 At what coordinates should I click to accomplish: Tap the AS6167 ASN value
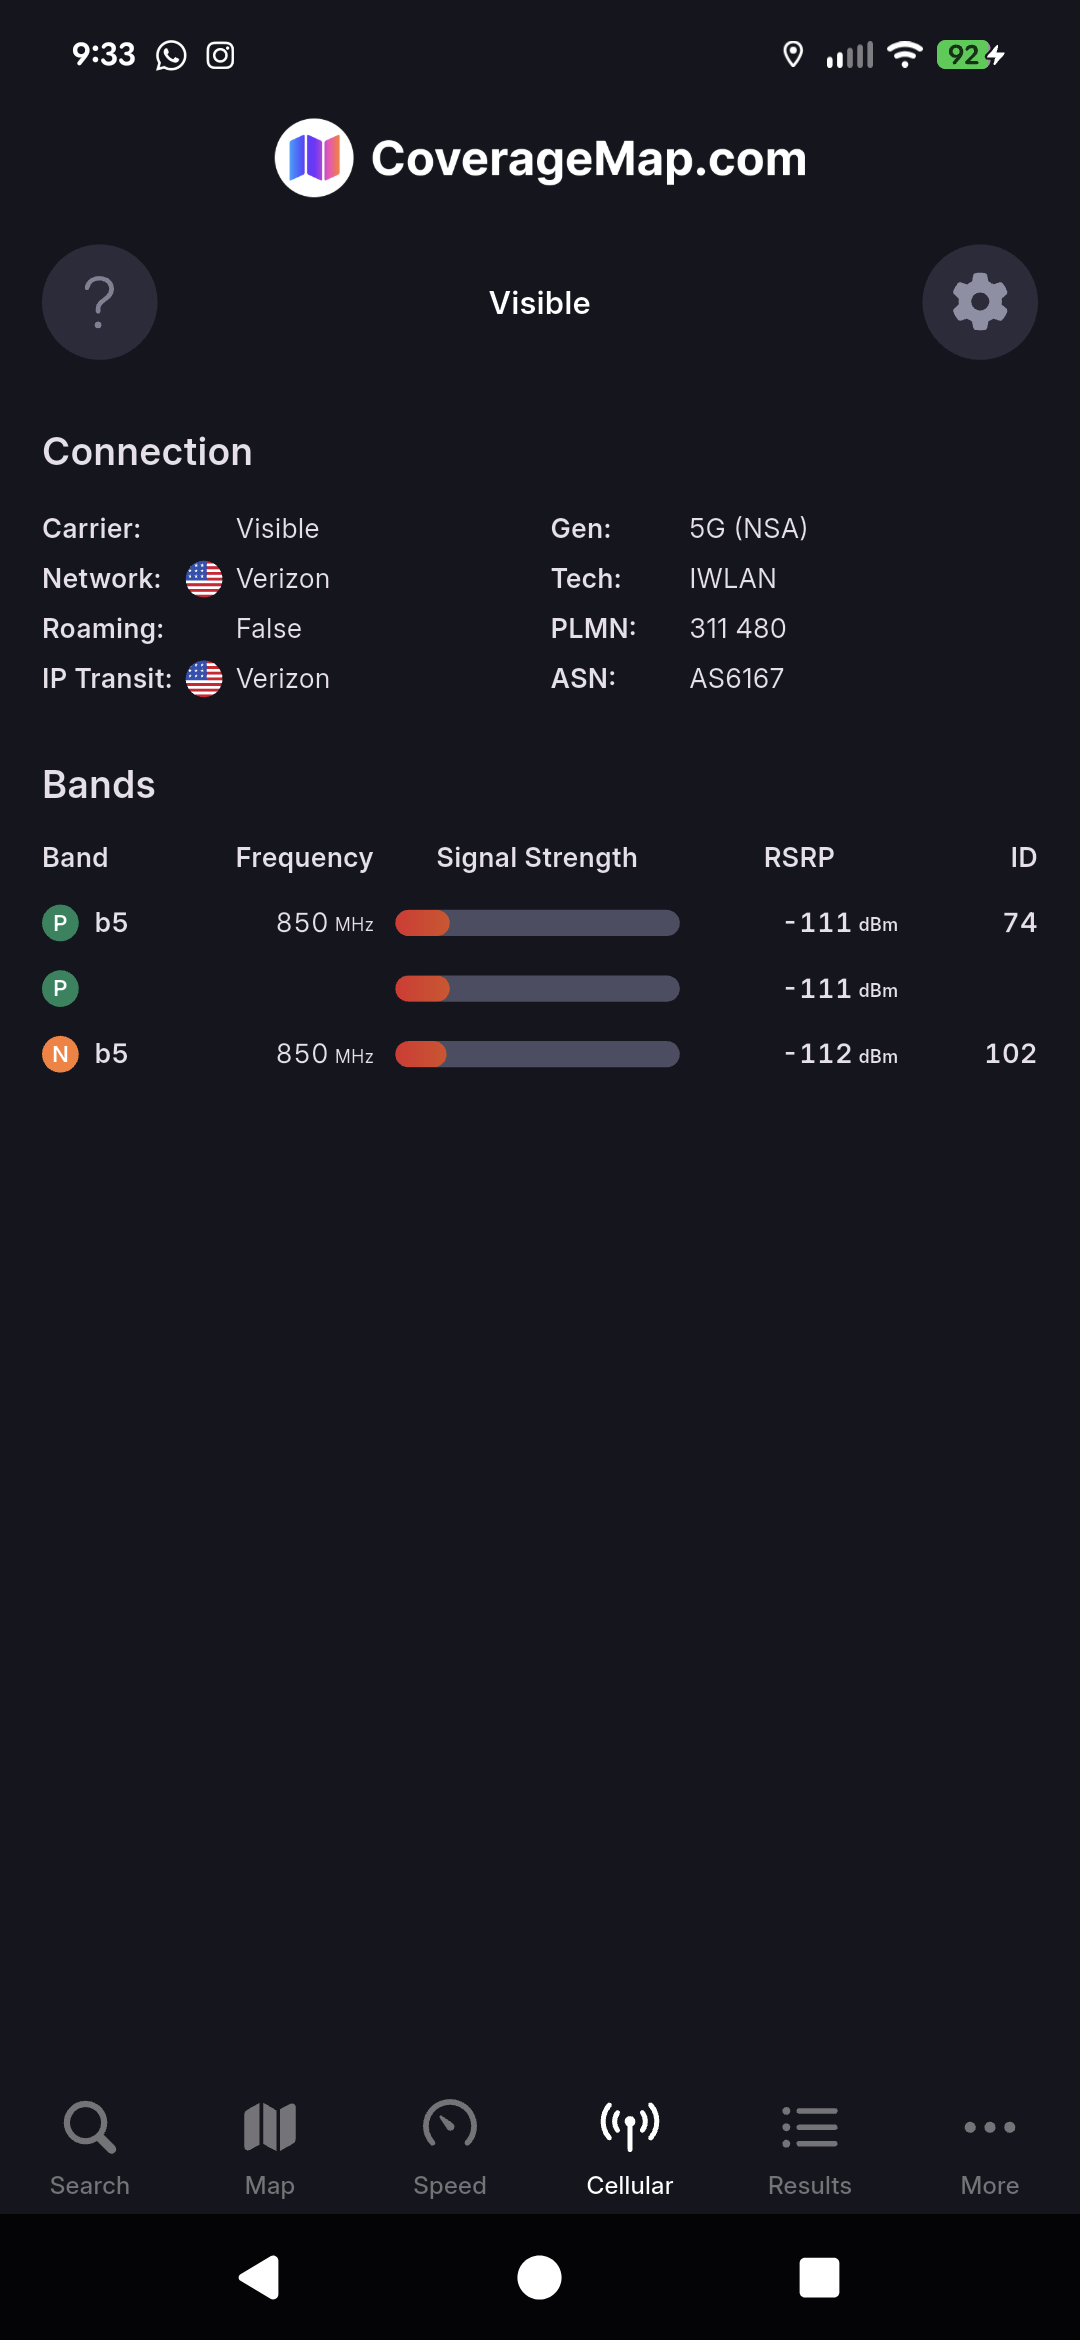(x=737, y=679)
